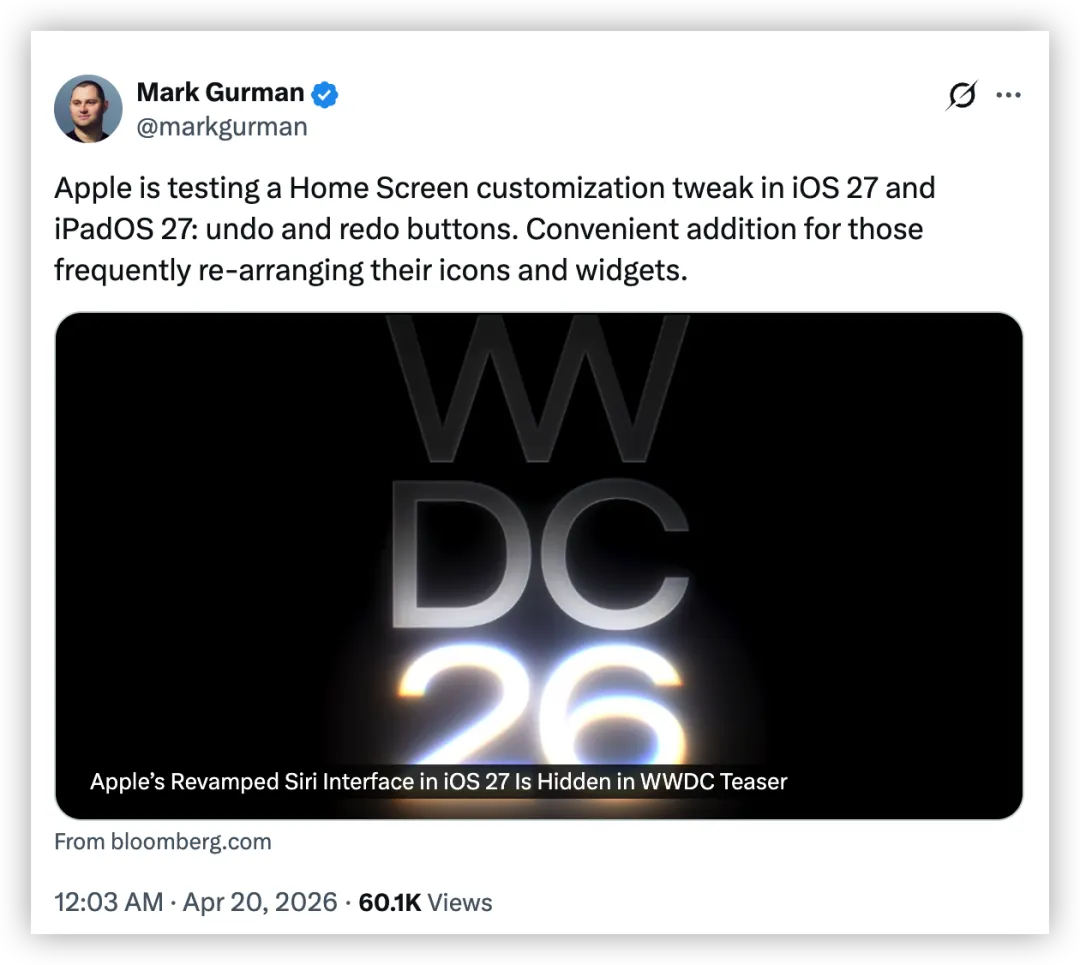Screen dimensions: 1080x965
Task: Click the Mark Gurman display name
Action: coord(220,92)
